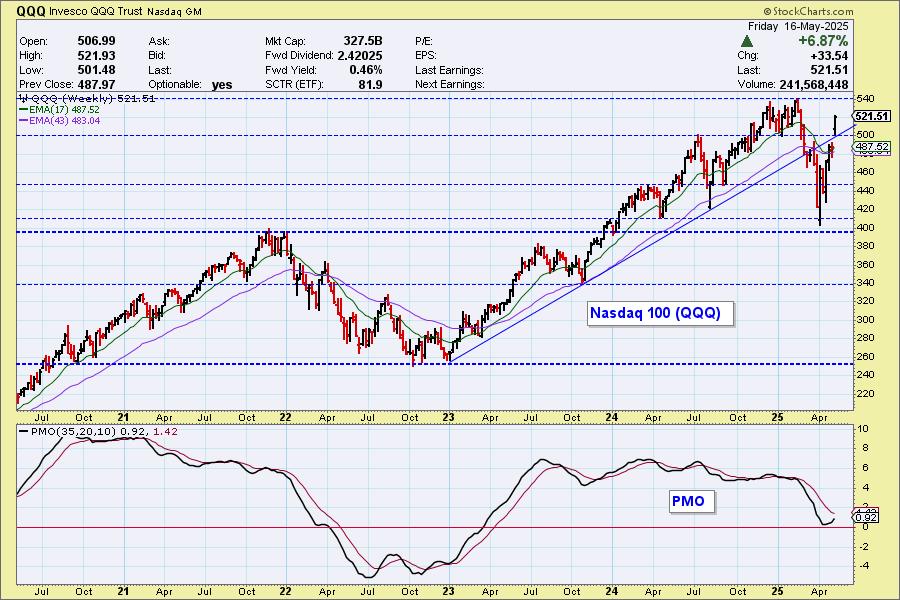This screenshot has width=900, height=600.
Task: Click the 'Invesco QQQ Trust' fund name
Action: [95, 11]
